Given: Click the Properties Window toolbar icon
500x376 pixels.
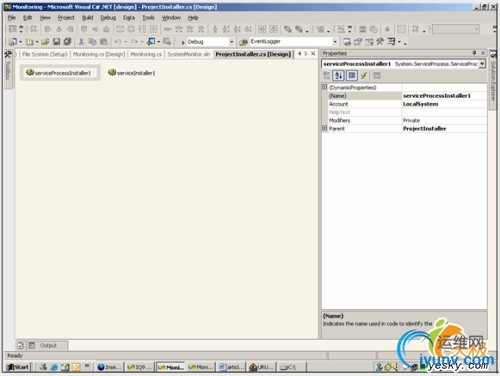Looking at the screenshot, I should tap(358, 42).
